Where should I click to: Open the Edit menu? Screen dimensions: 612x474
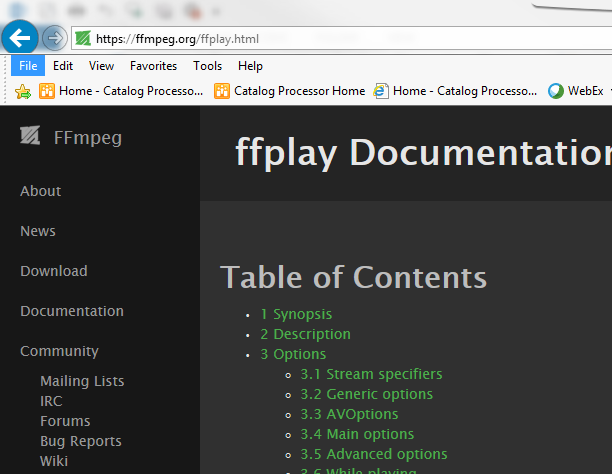tap(63, 66)
